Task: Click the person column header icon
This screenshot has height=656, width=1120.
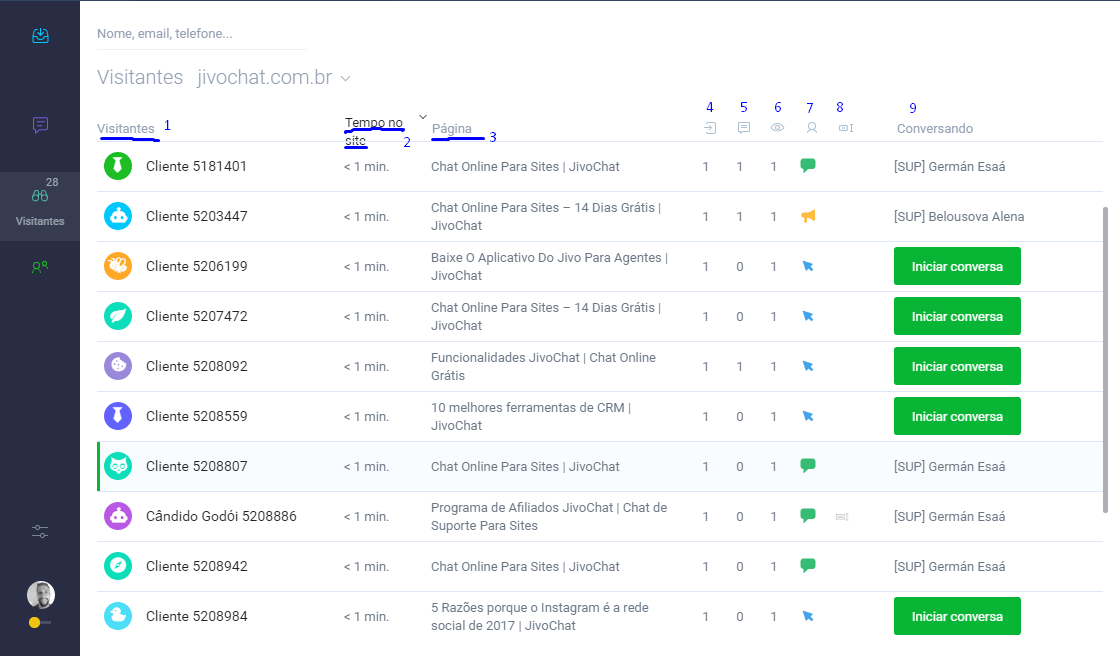Action: tap(811, 128)
